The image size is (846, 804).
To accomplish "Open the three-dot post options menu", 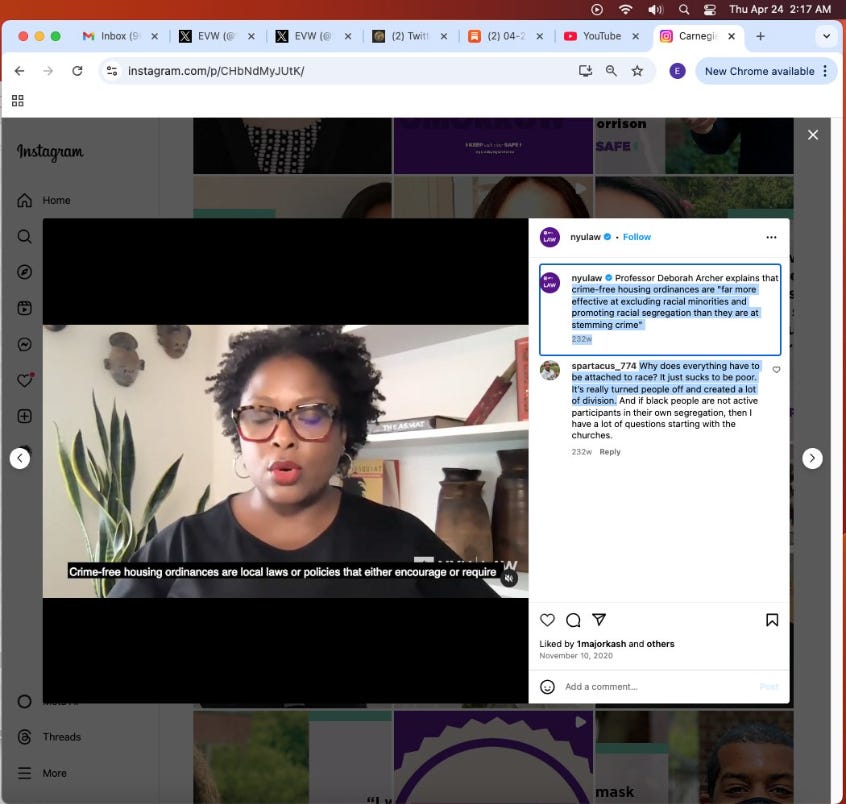I will tap(772, 237).
